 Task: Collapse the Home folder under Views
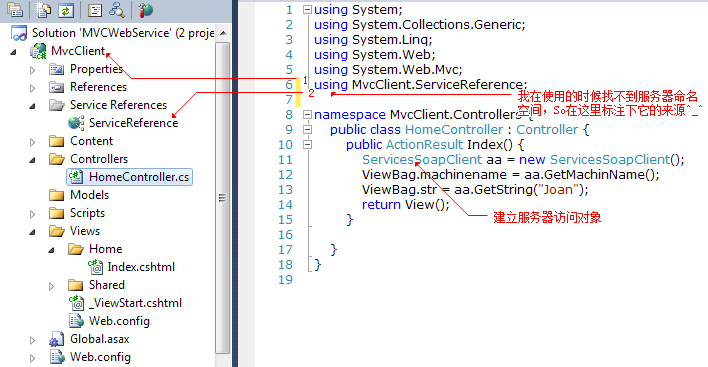point(51,250)
